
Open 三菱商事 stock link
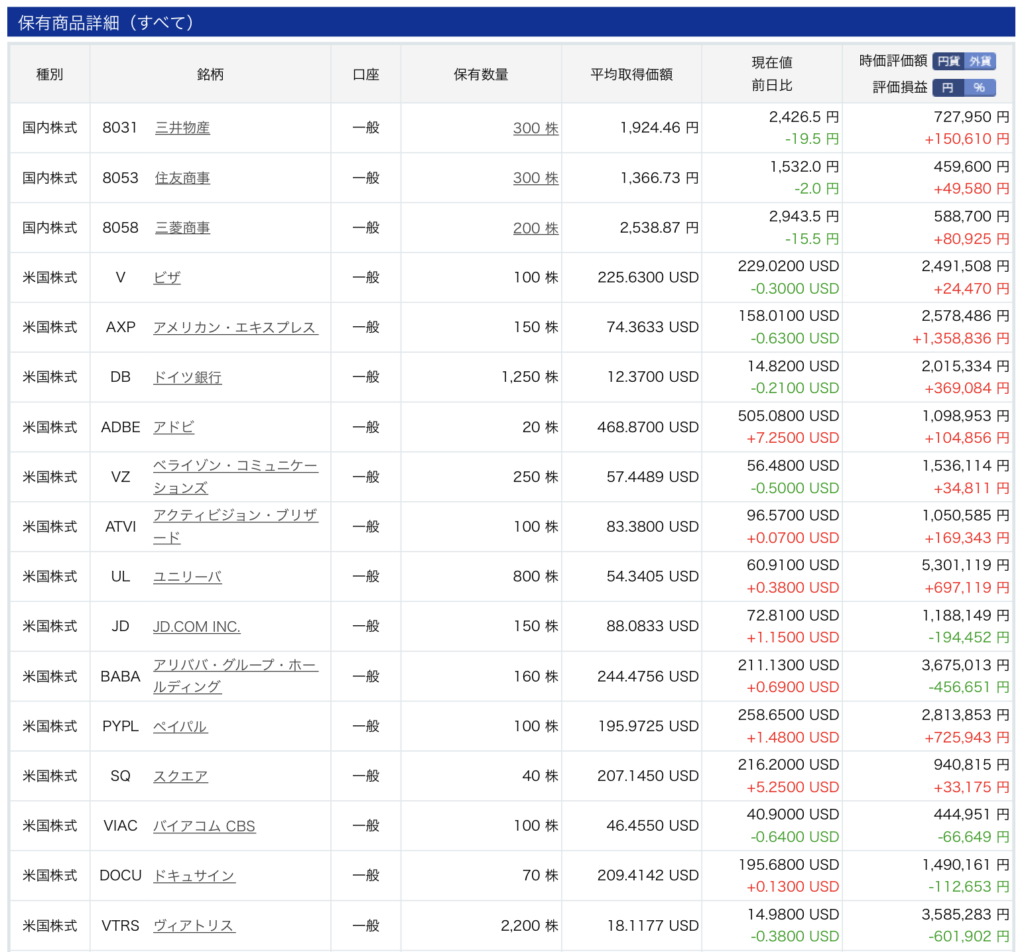click(182, 228)
